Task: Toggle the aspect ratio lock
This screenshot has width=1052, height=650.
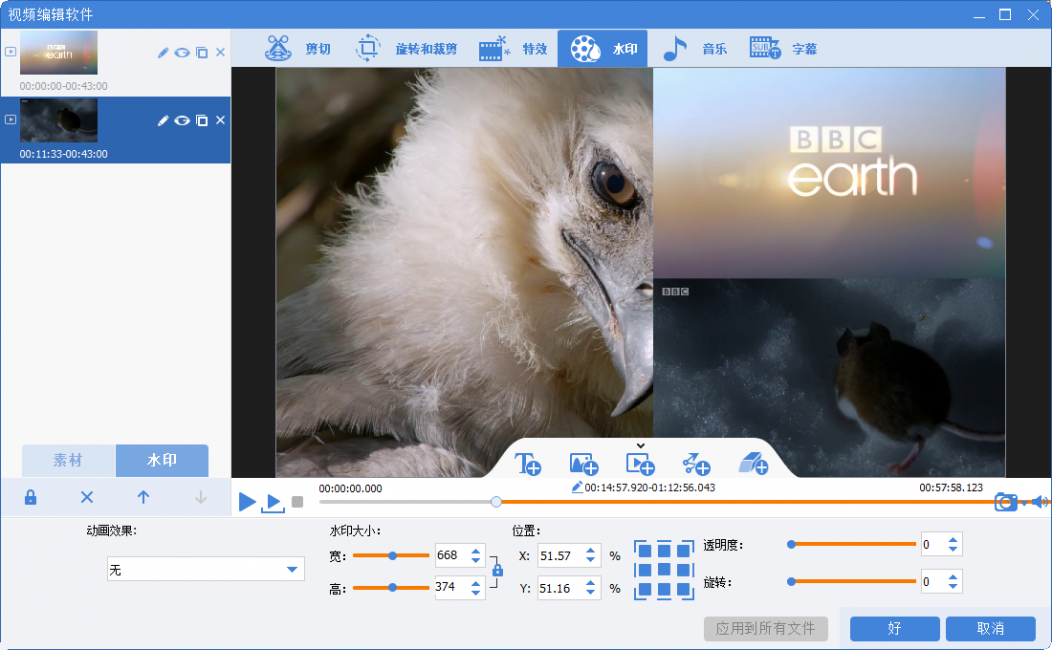Action: coord(497,570)
